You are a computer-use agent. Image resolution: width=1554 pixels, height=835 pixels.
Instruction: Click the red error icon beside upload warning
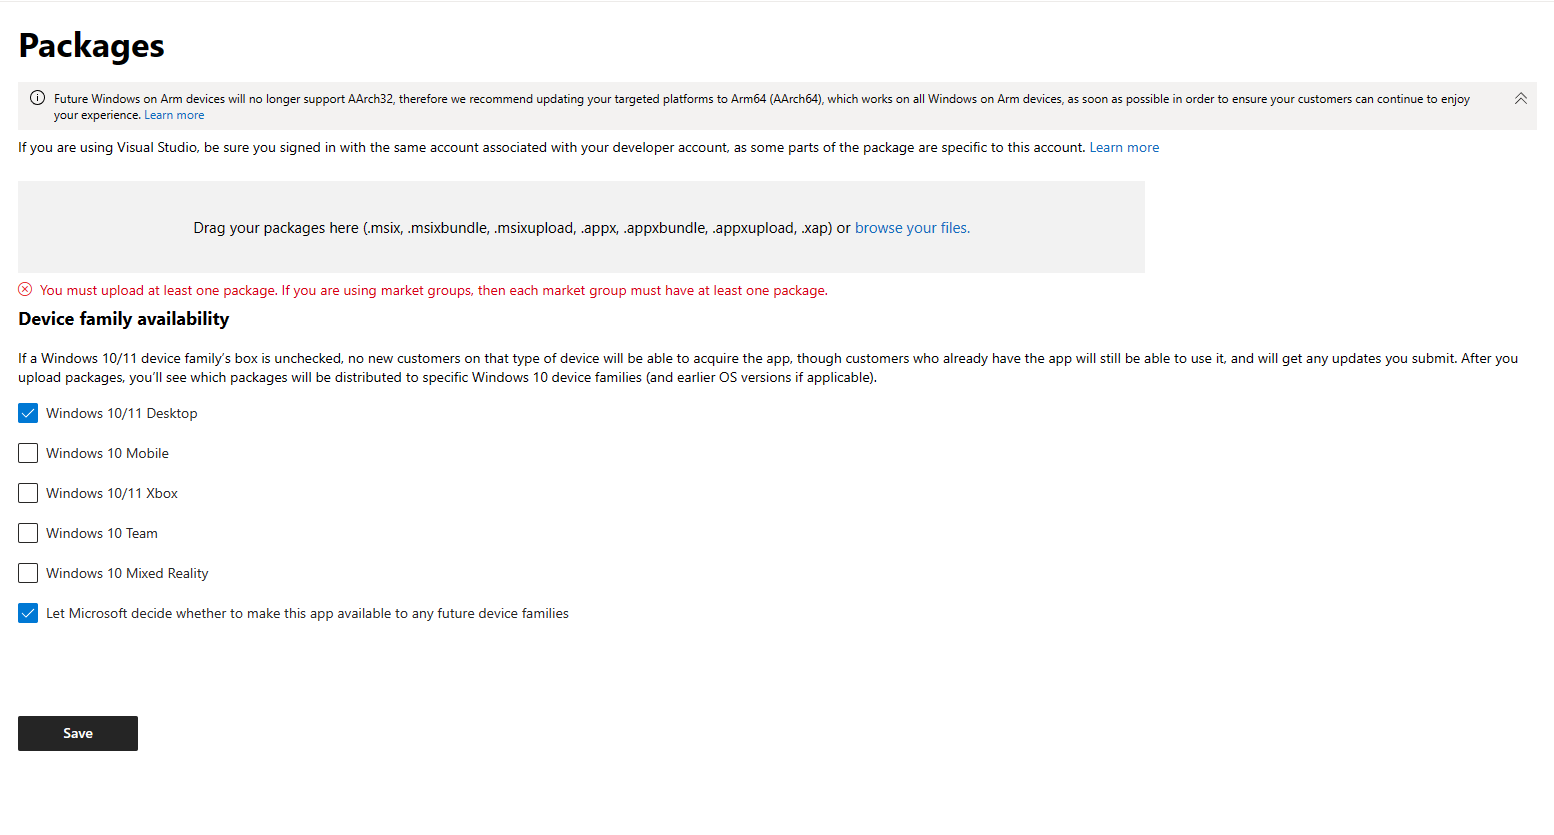(25, 290)
